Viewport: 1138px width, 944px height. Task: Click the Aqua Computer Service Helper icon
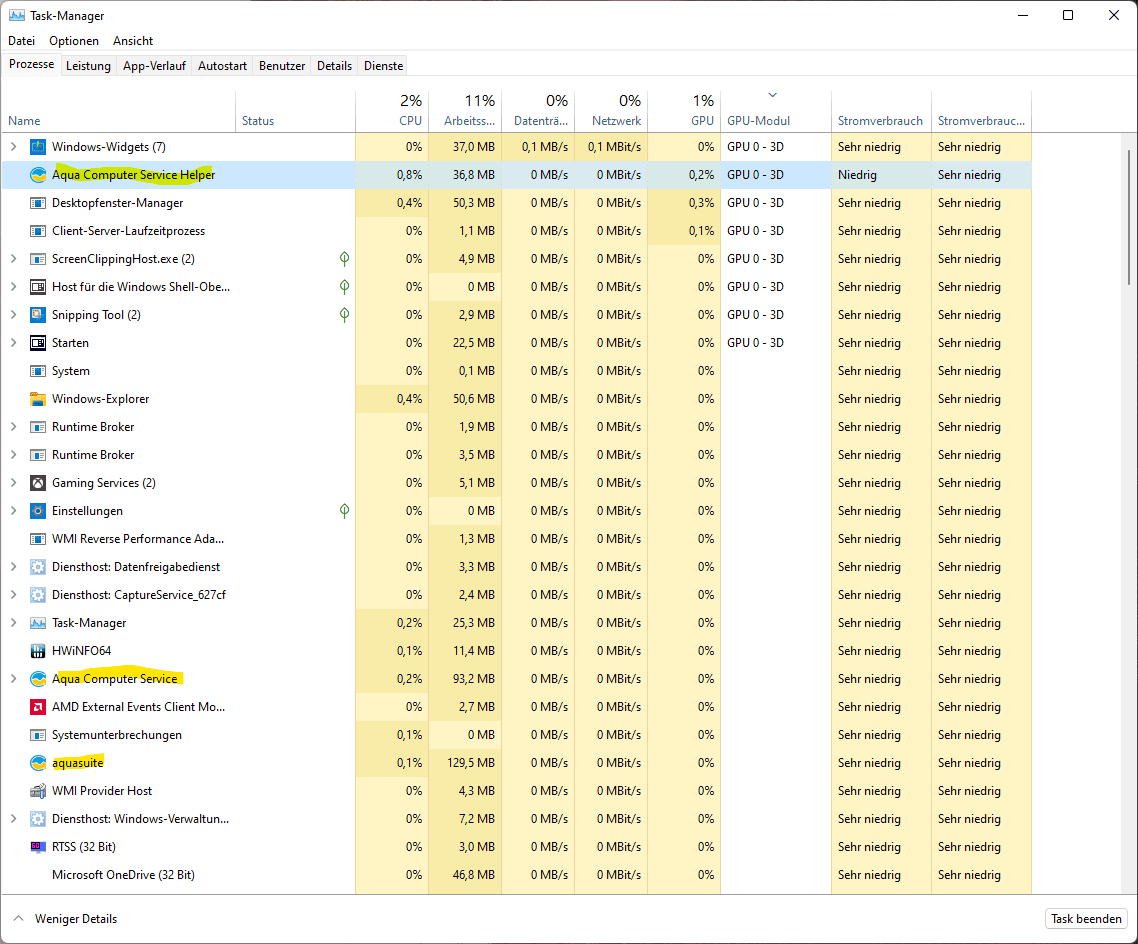(x=38, y=175)
